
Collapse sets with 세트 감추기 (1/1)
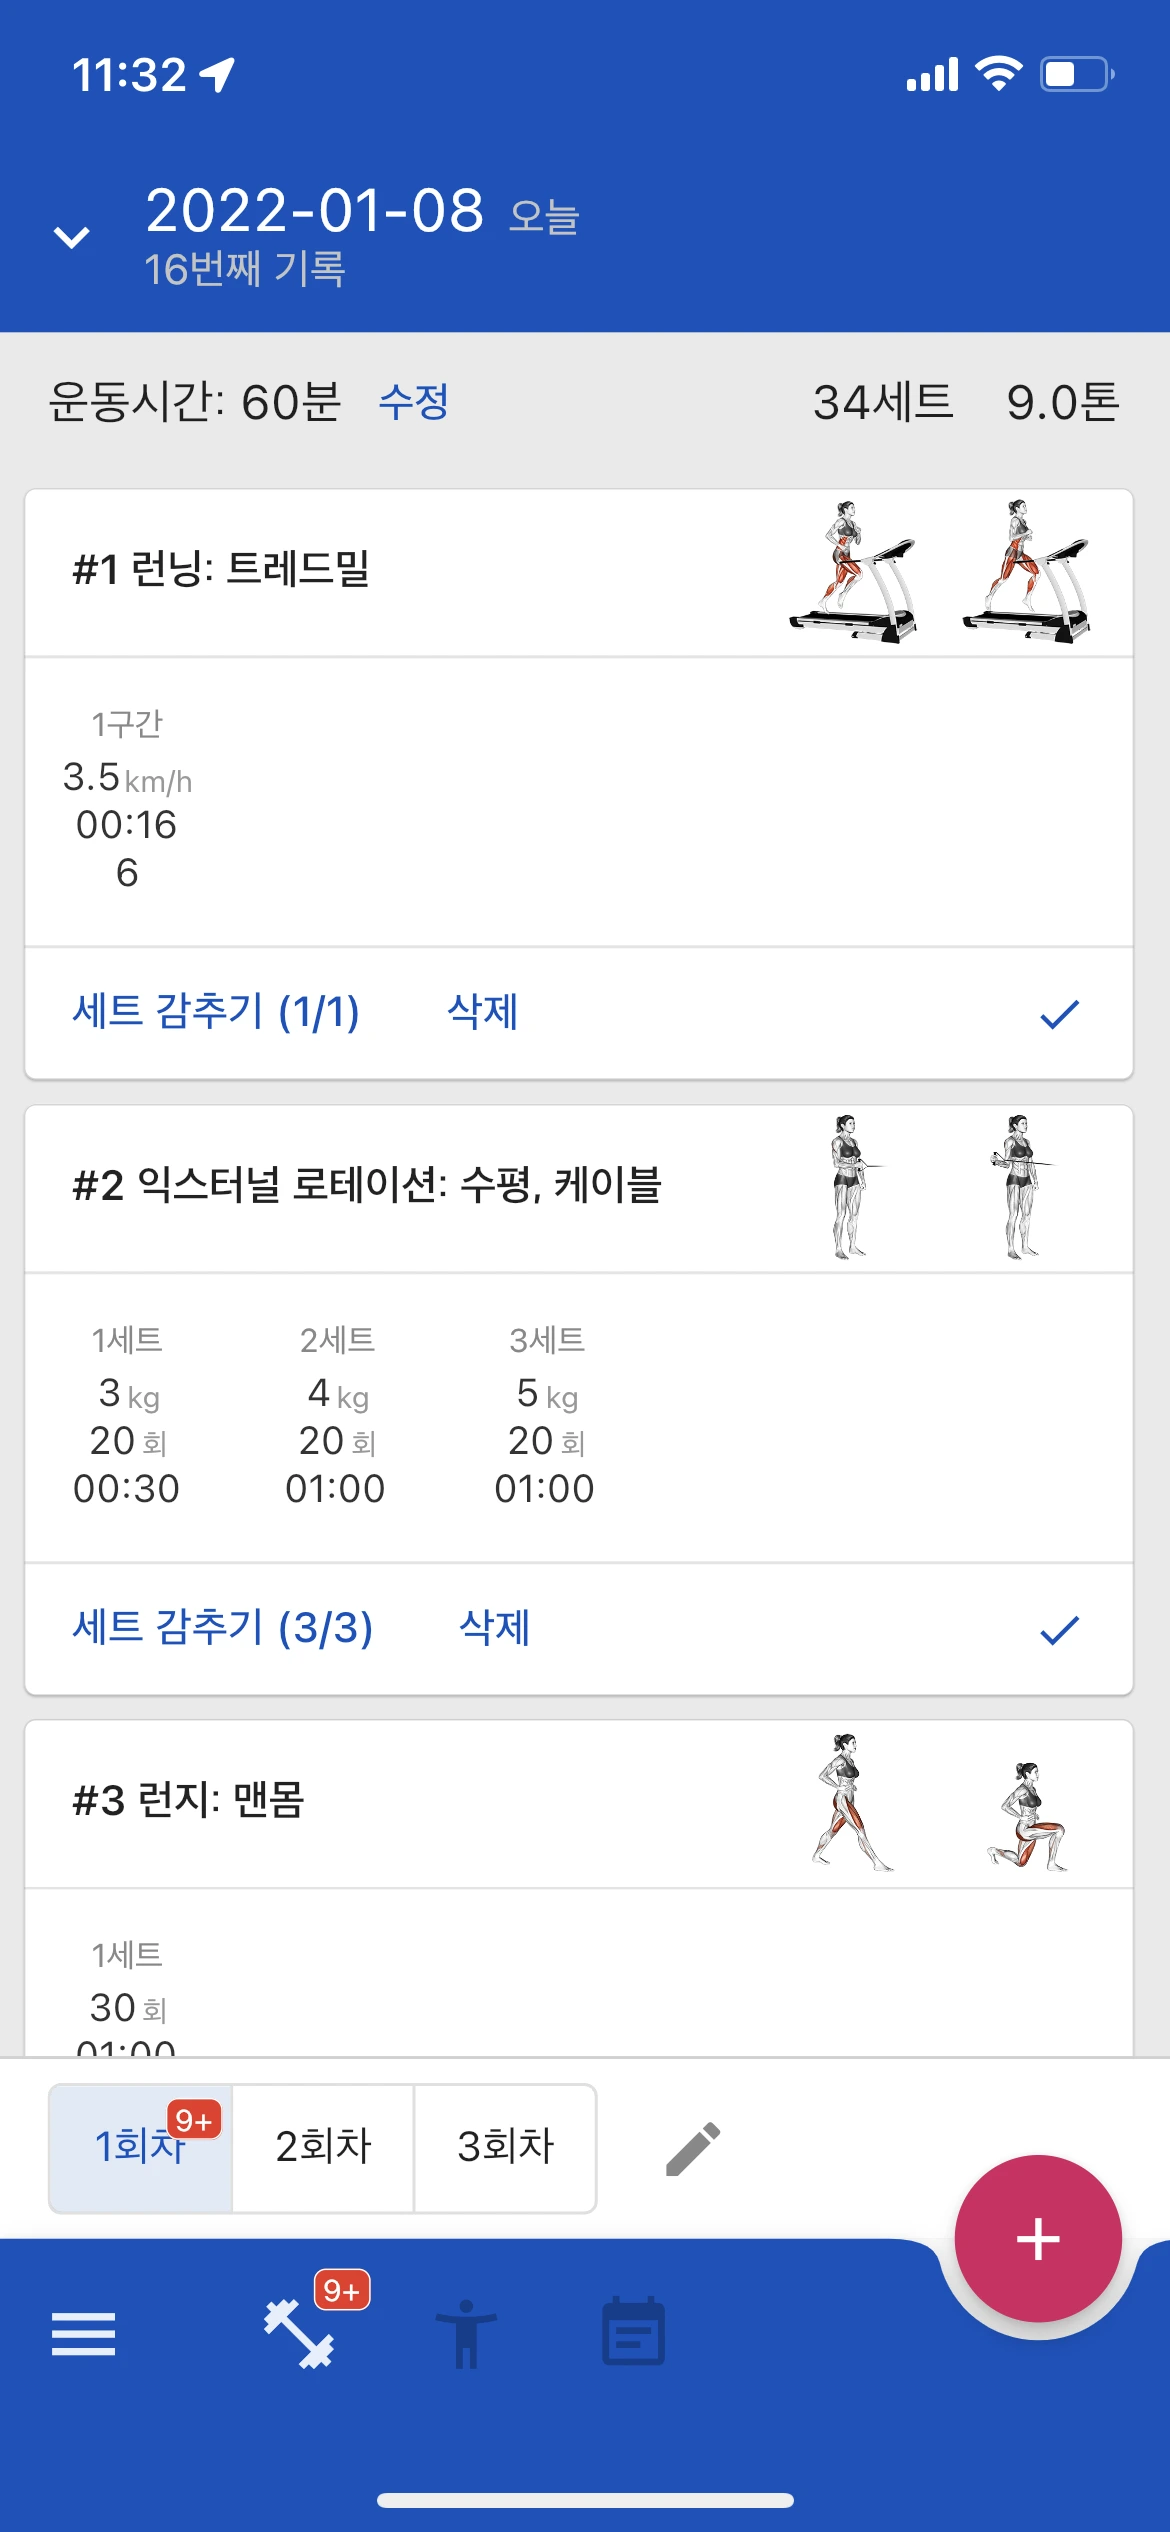coord(216,1012)
